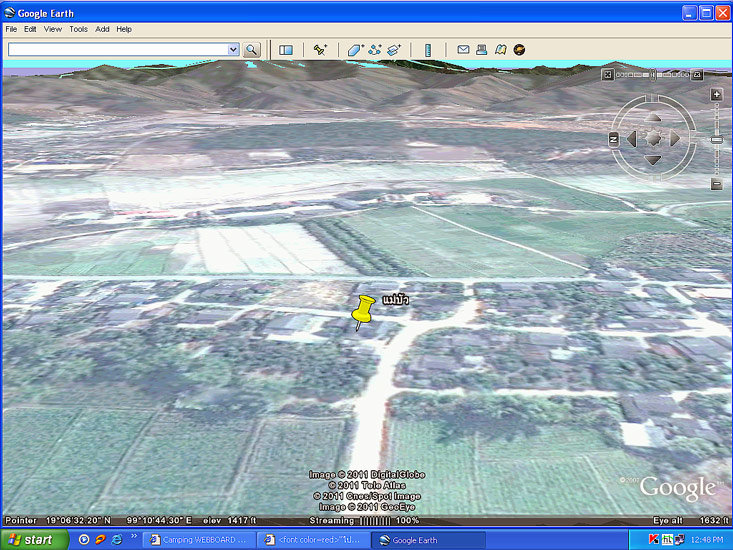Open the View menu
Image resolution: width=733 pixels, height=550 pixels.
(53, 29)
